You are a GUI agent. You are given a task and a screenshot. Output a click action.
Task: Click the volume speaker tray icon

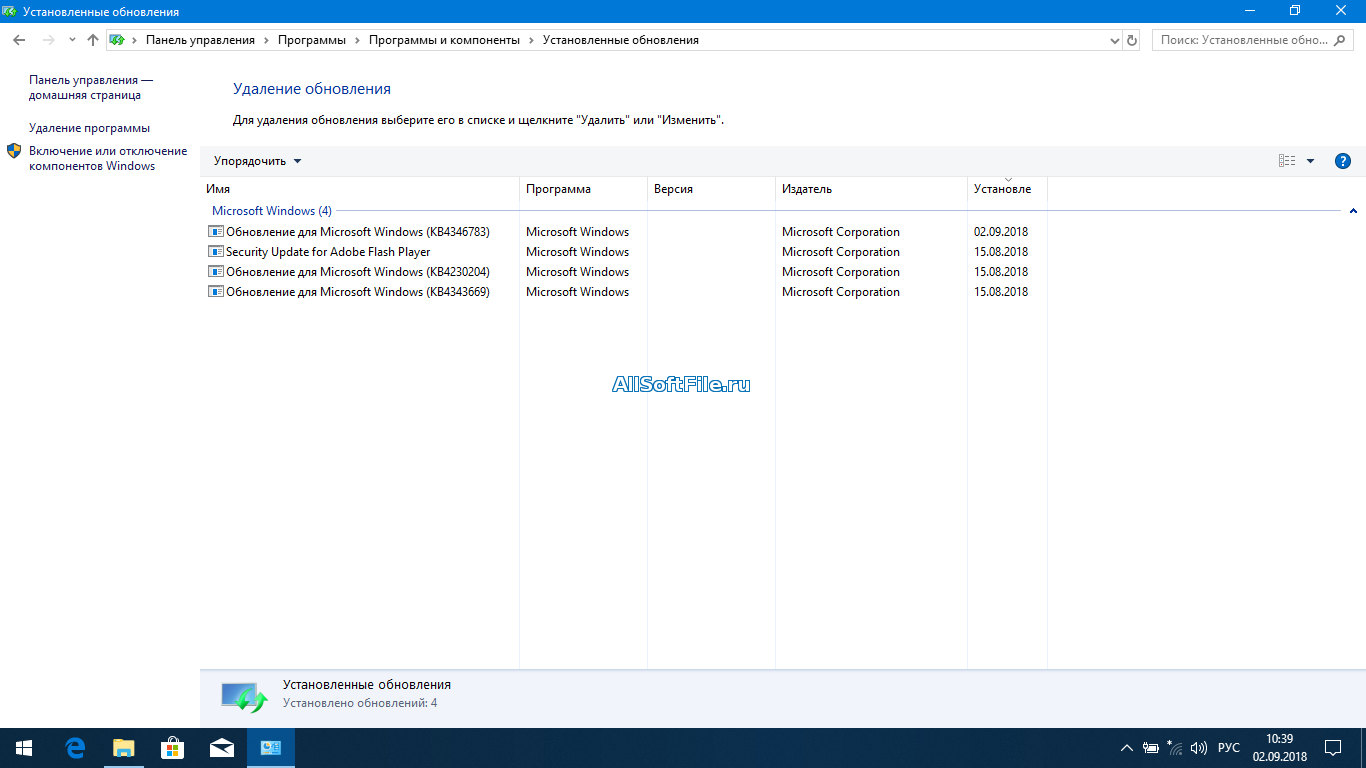coord(1199,748)
